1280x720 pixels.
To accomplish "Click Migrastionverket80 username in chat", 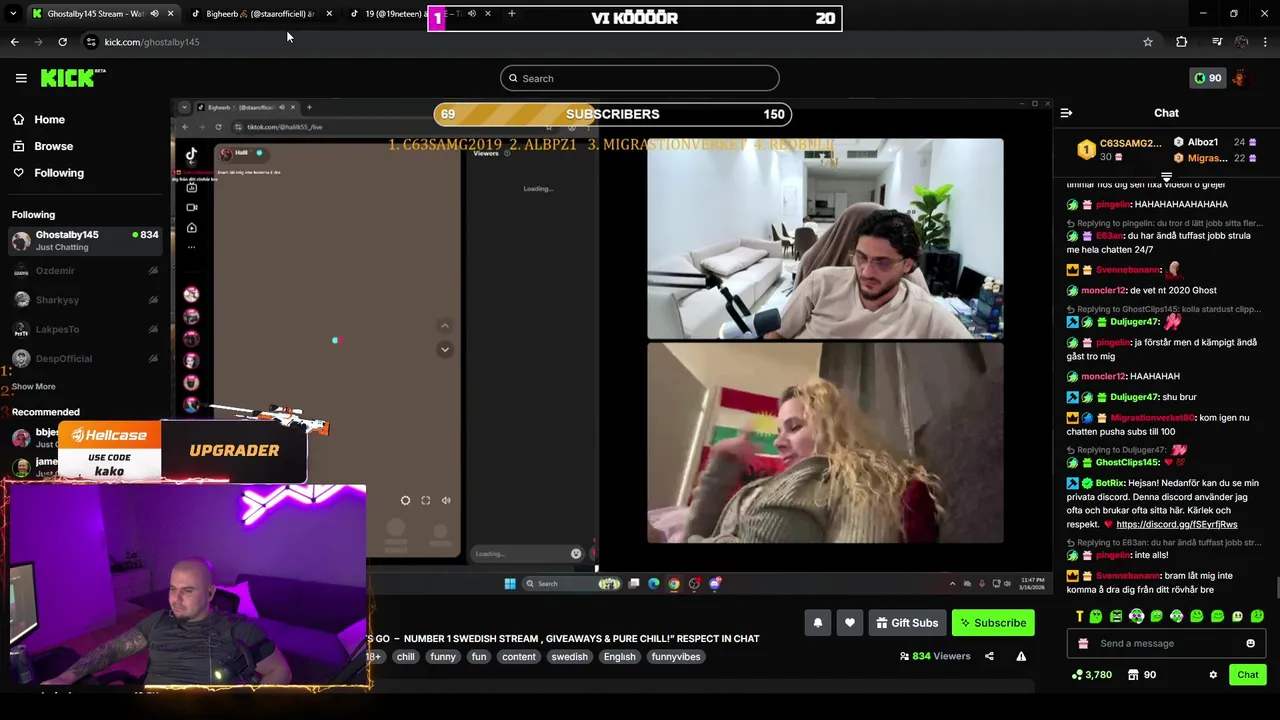I will pos(1152,418).
